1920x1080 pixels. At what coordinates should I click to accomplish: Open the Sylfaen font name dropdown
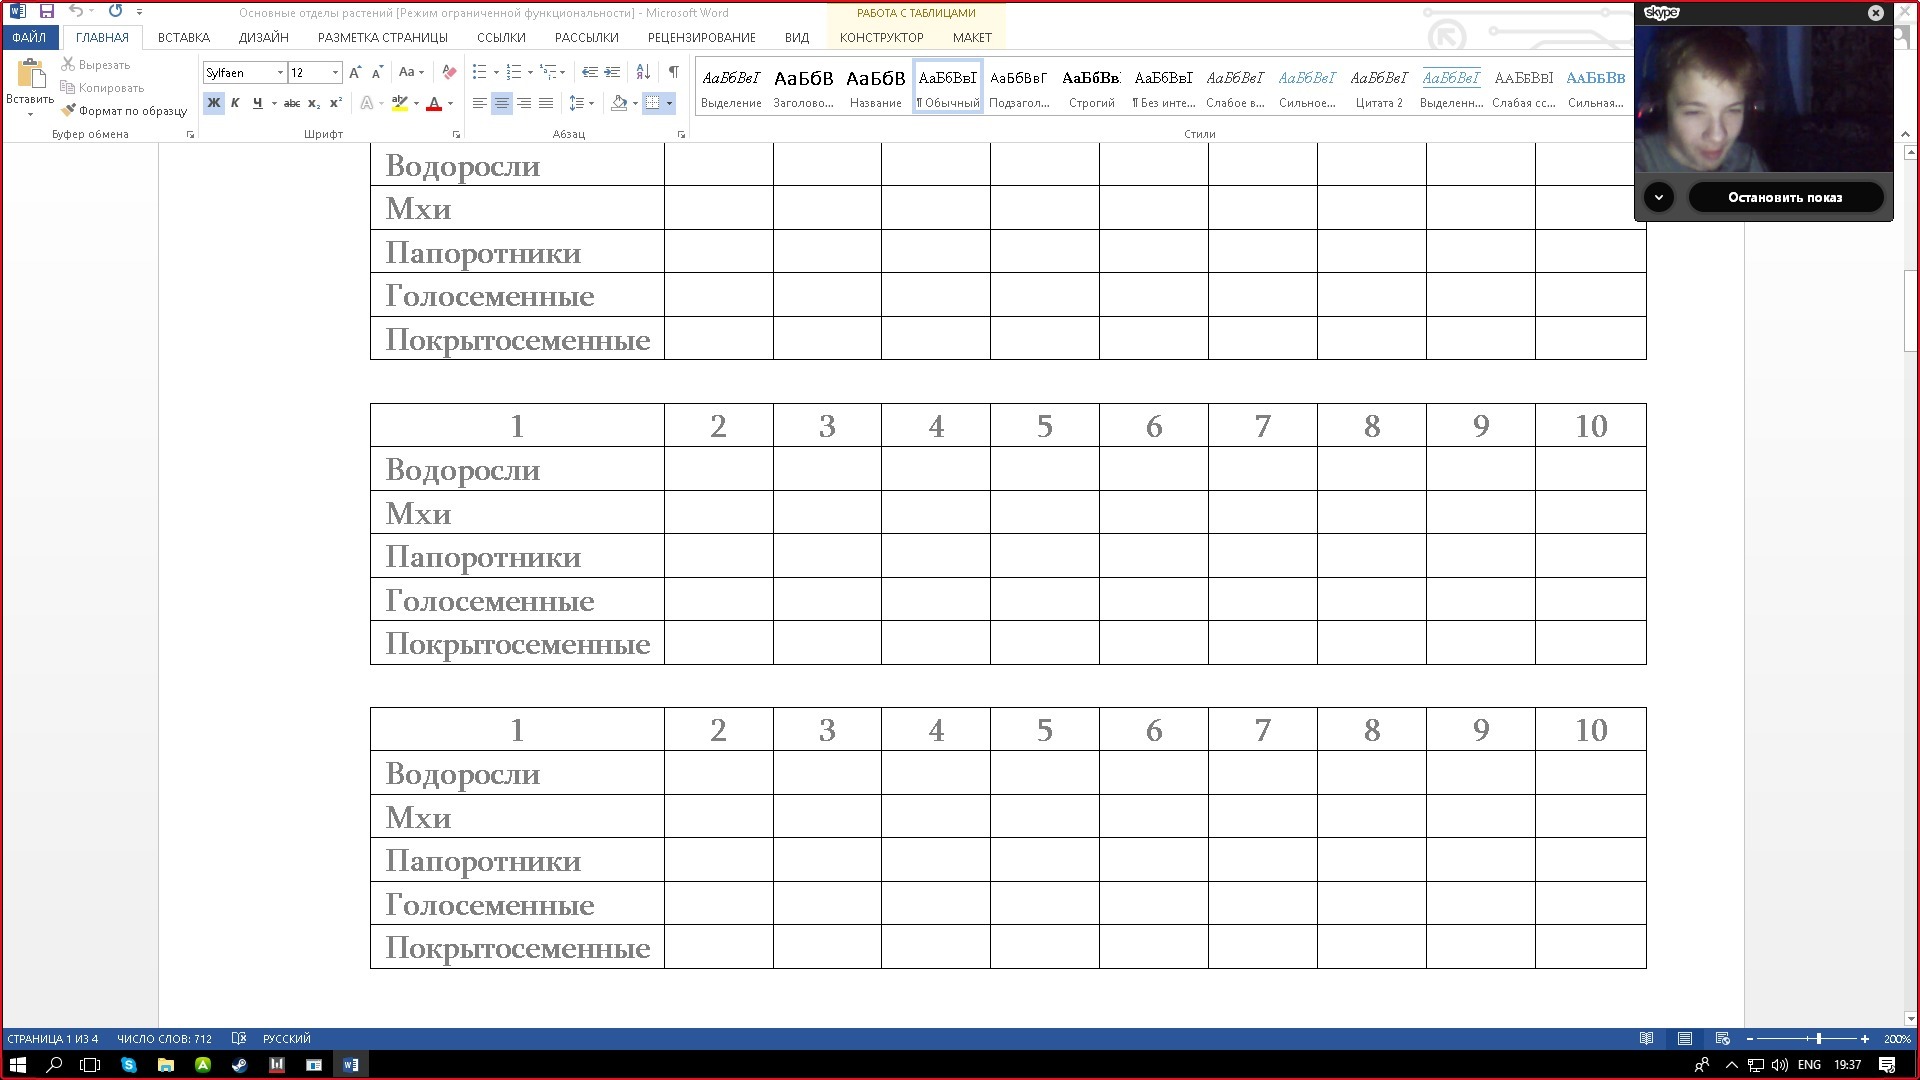pyautogui.click(x=280, y=73)
